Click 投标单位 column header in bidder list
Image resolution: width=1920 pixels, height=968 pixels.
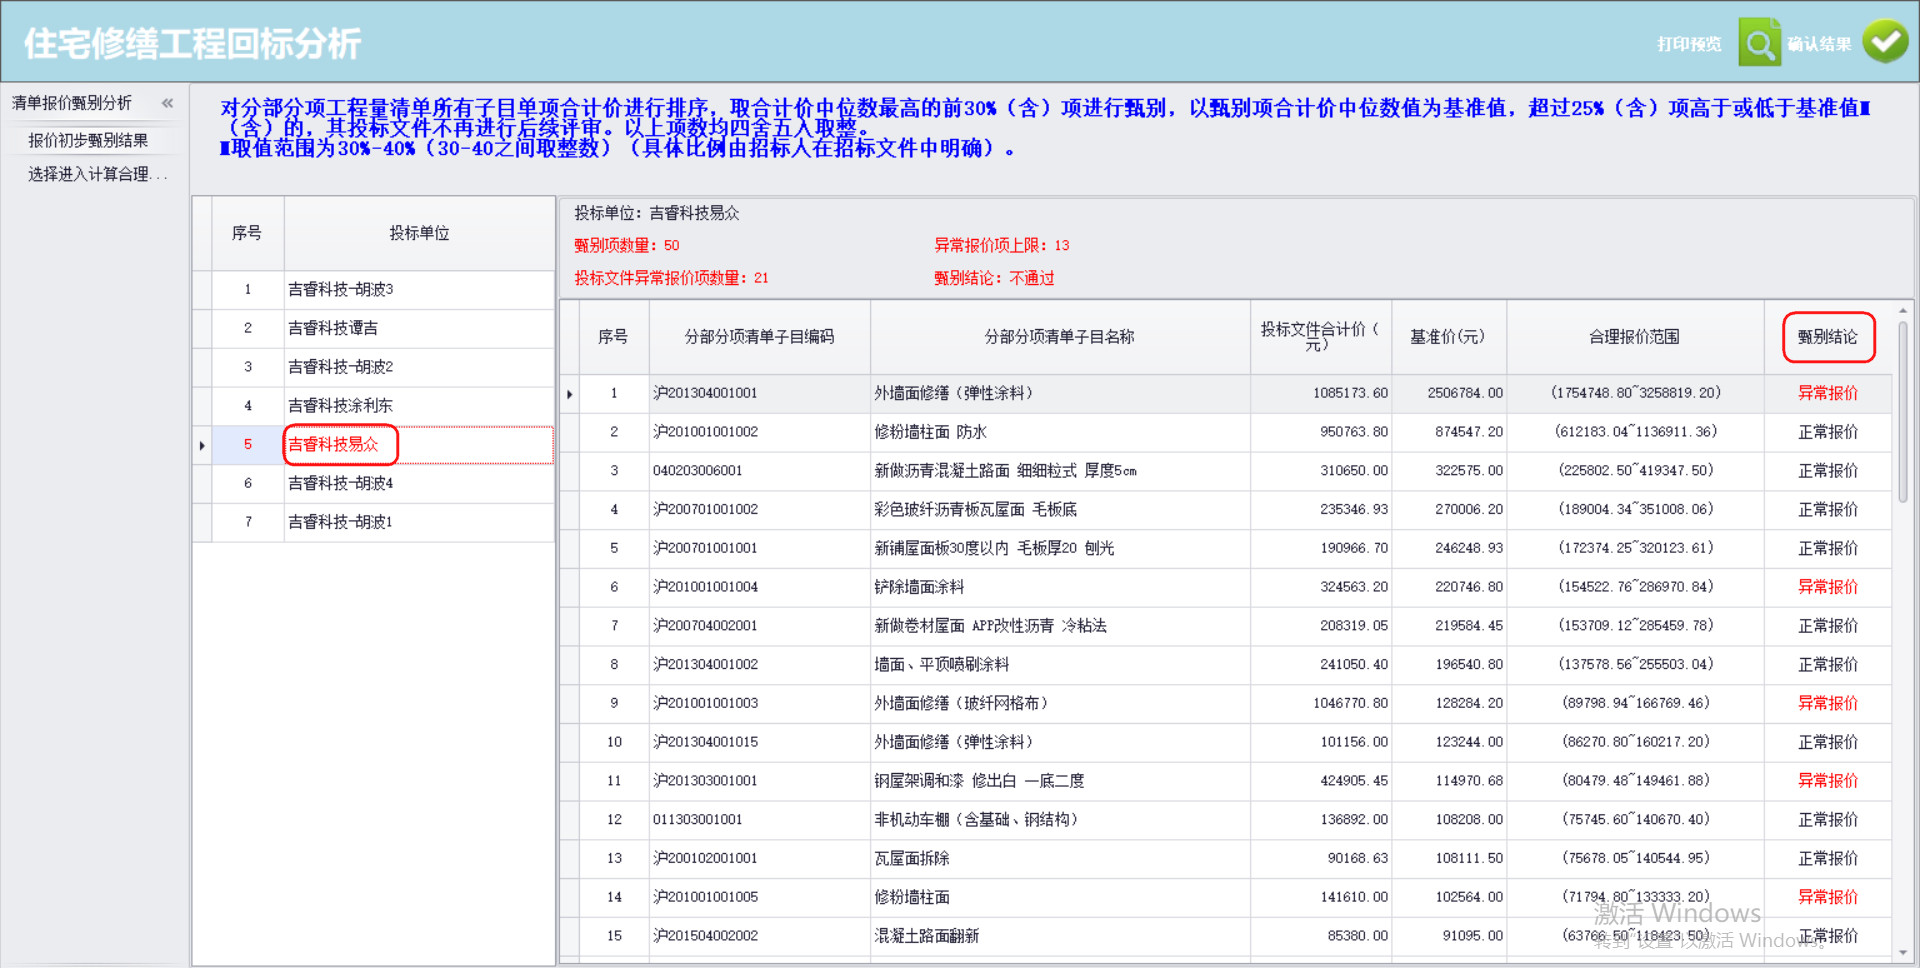click(x=419, y=233)
